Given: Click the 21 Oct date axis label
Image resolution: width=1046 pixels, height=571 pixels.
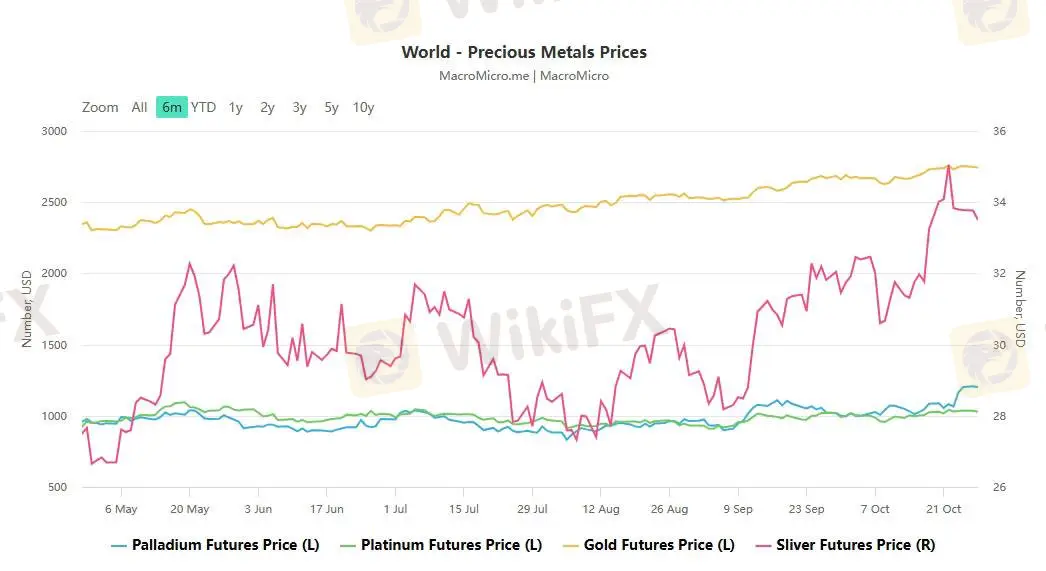Looking at the screenshot, I should [944, 508].
